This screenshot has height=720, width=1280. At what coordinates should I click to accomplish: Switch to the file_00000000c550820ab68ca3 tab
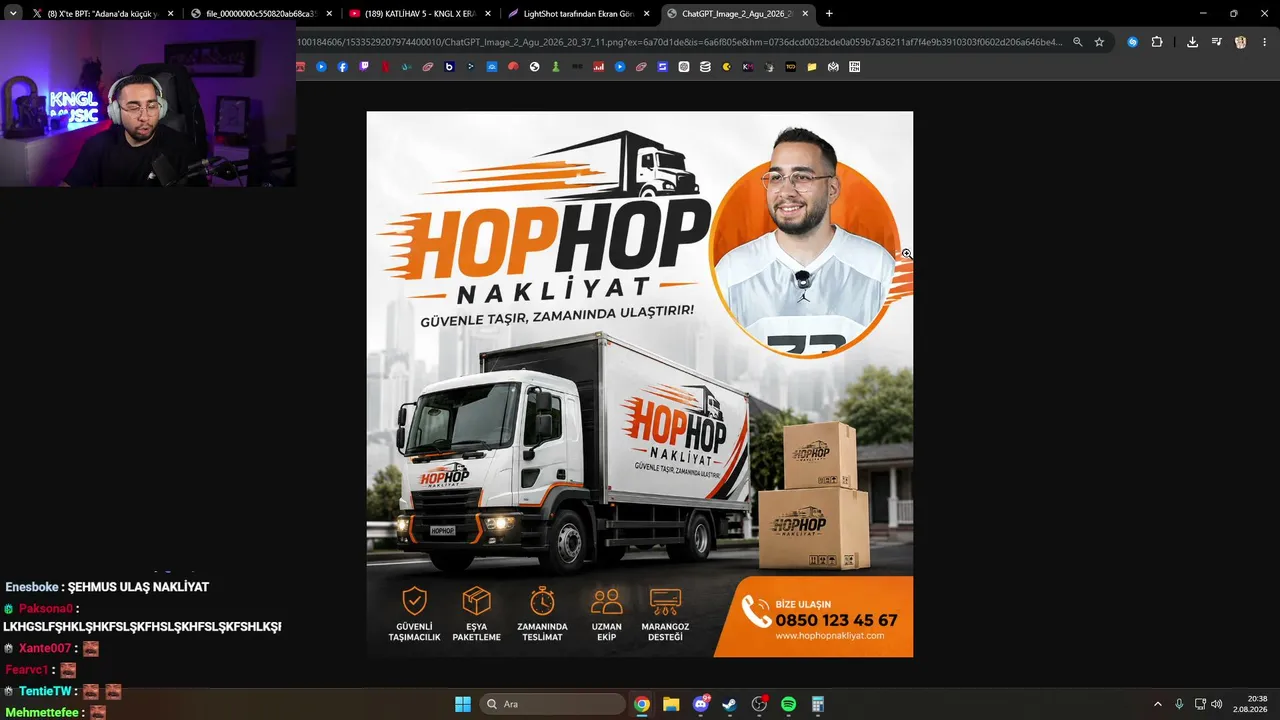262,14
